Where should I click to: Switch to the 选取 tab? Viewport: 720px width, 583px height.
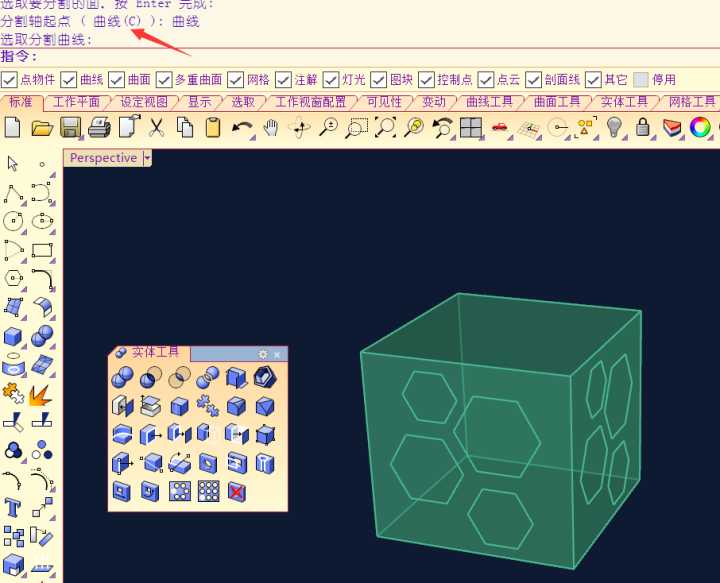(x=243, y=102)
